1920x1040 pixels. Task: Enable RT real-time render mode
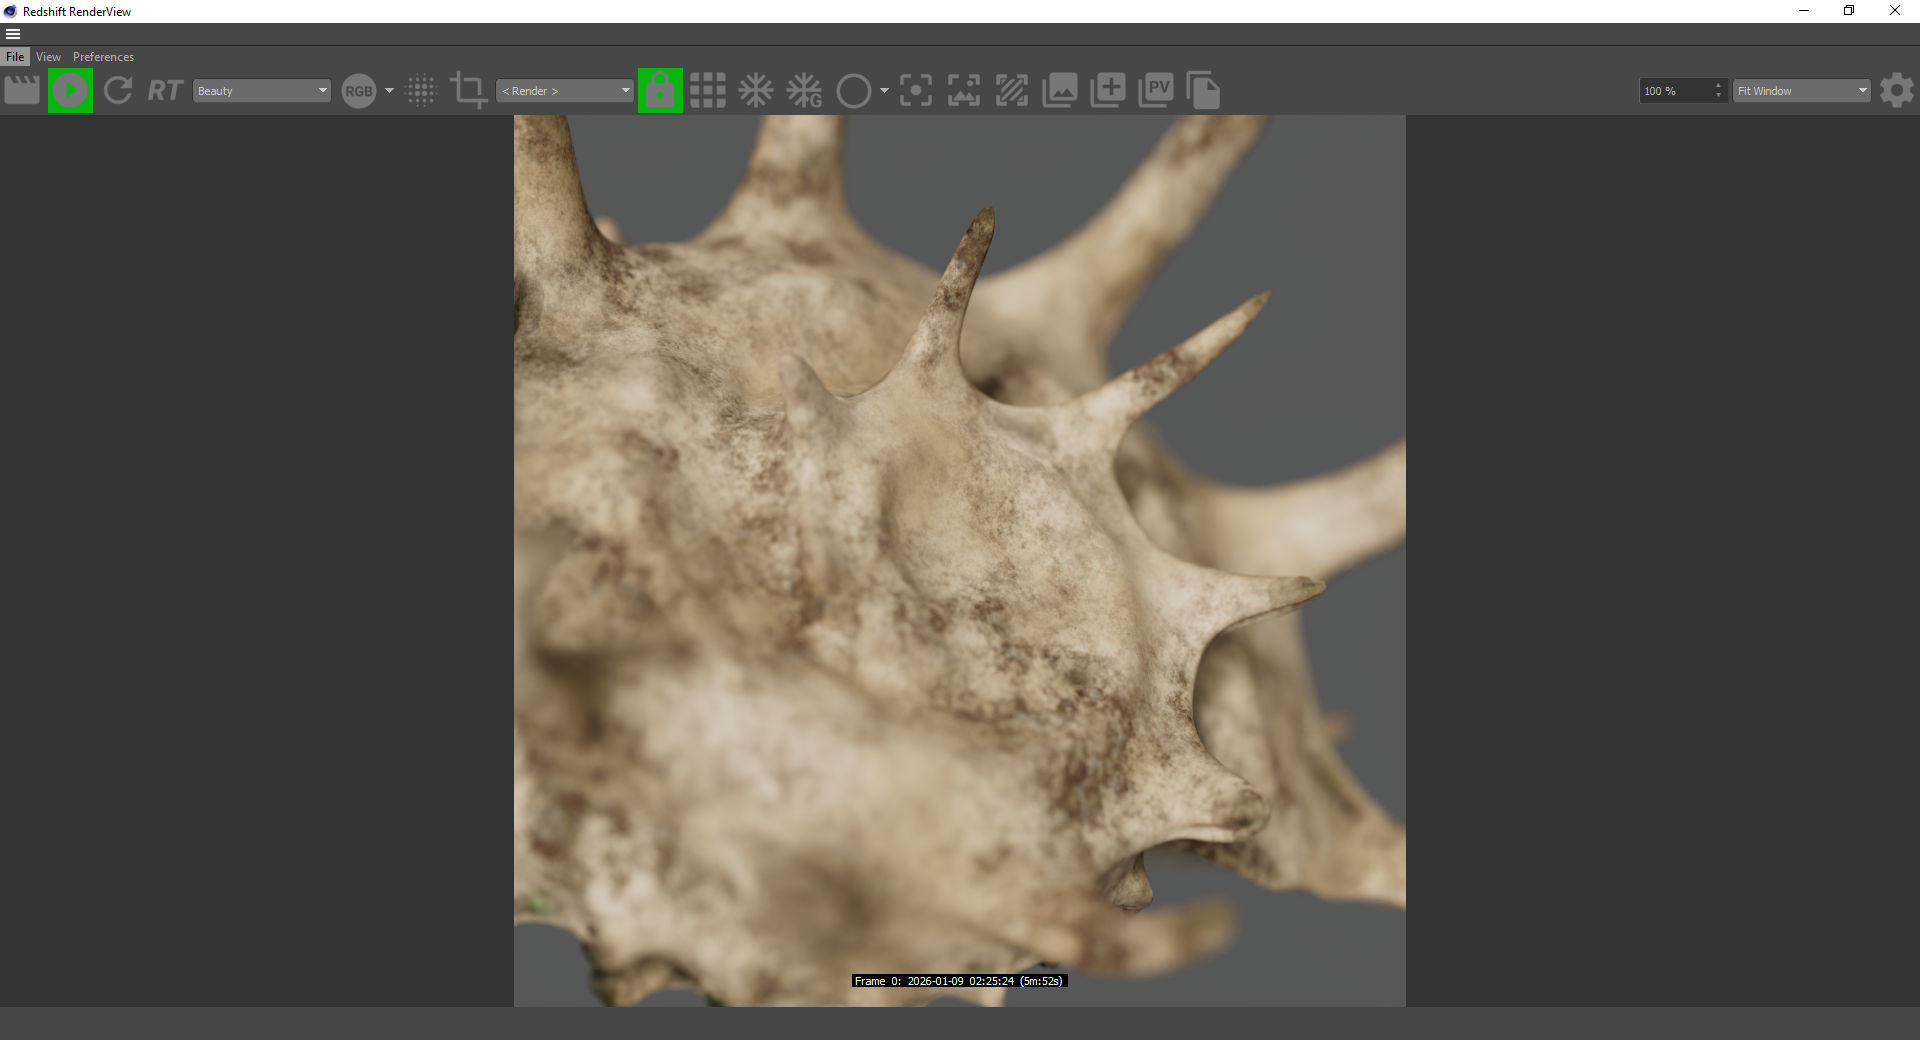click(165, 91)
